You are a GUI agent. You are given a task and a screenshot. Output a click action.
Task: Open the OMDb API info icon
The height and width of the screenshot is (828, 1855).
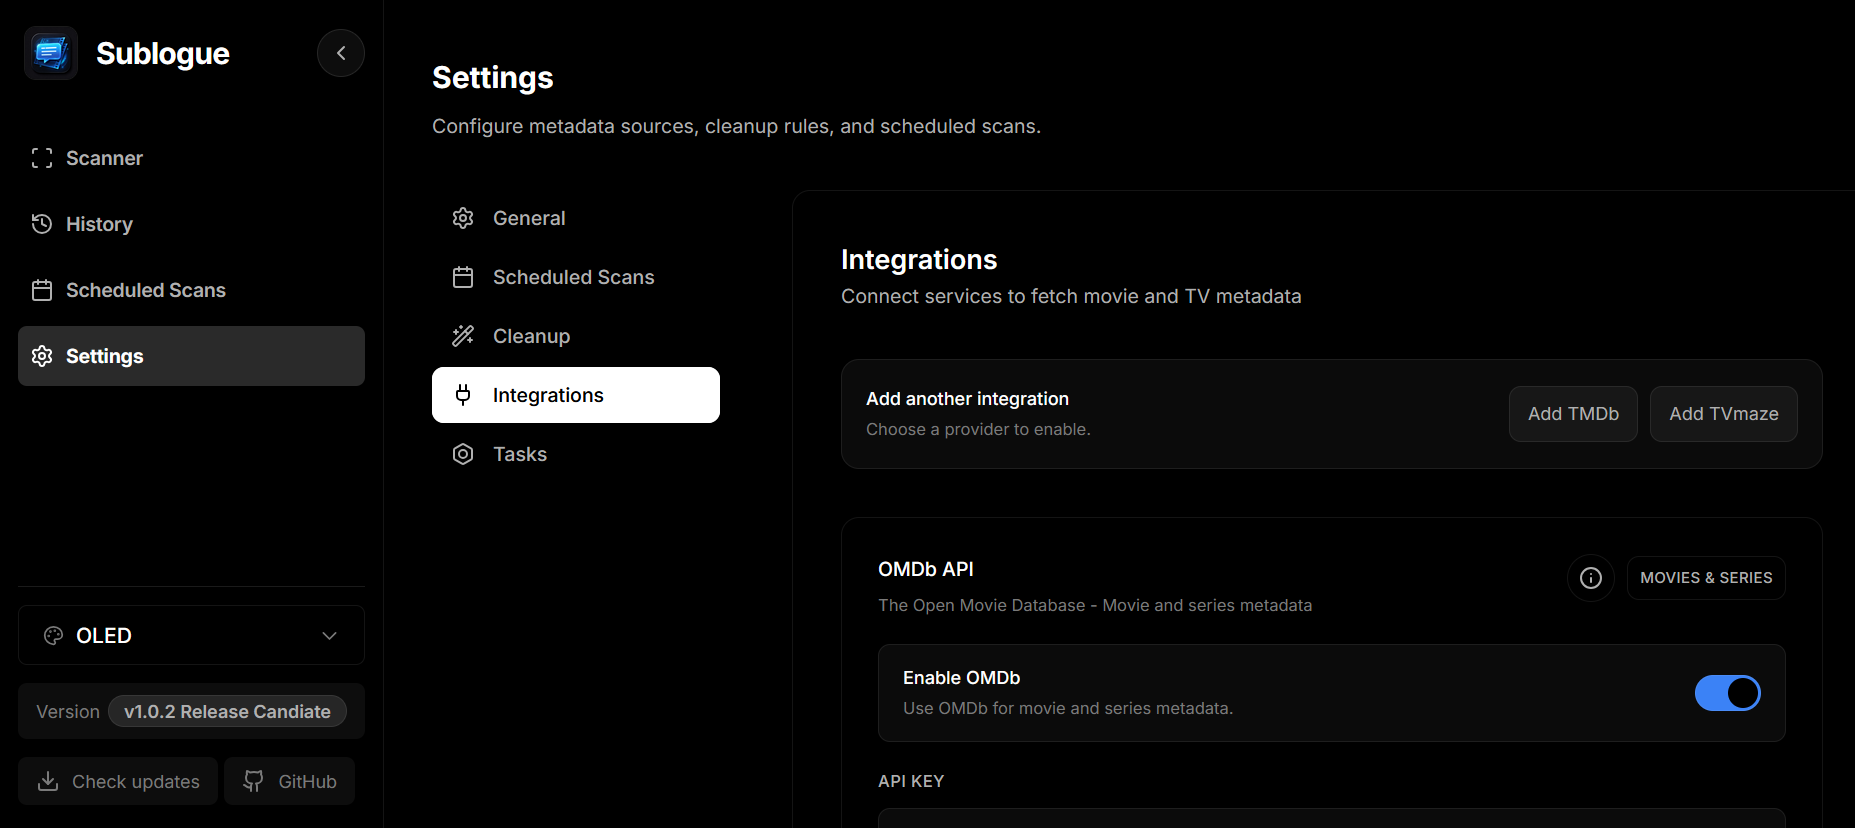tap(1591, 578)
